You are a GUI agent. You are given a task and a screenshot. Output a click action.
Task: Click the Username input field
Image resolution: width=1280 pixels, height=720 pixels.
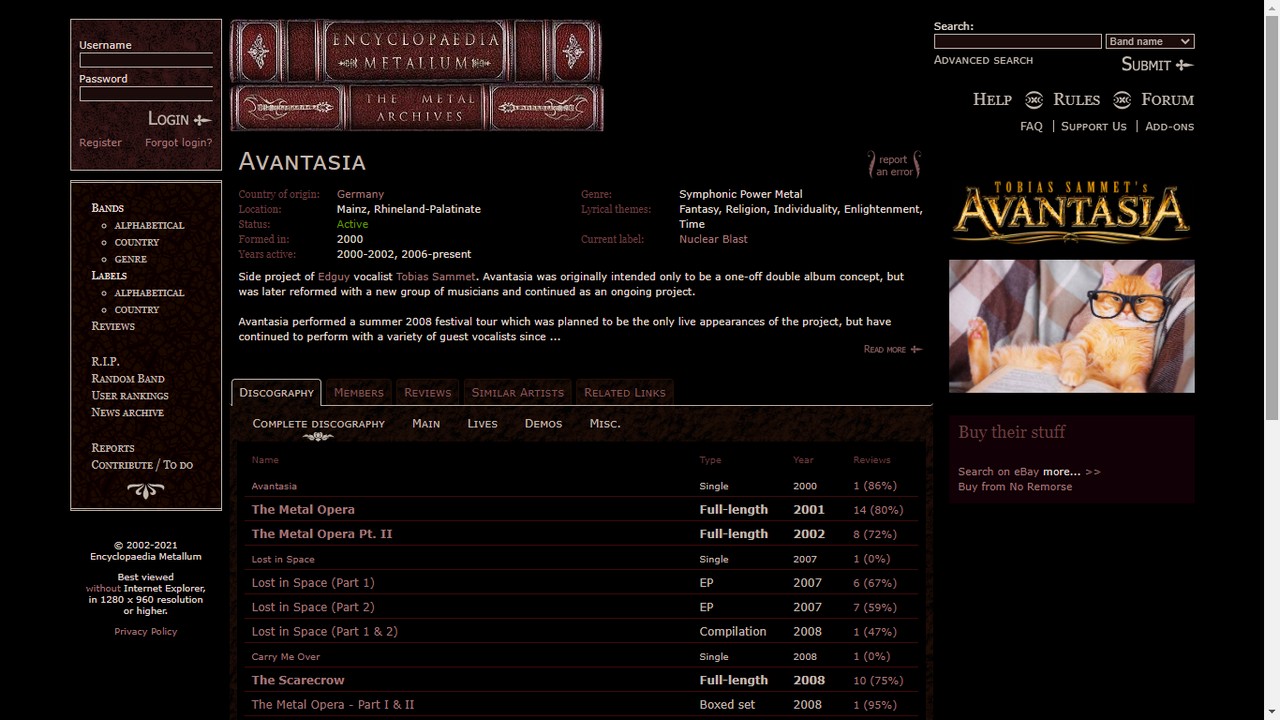(x=146, y=59)
